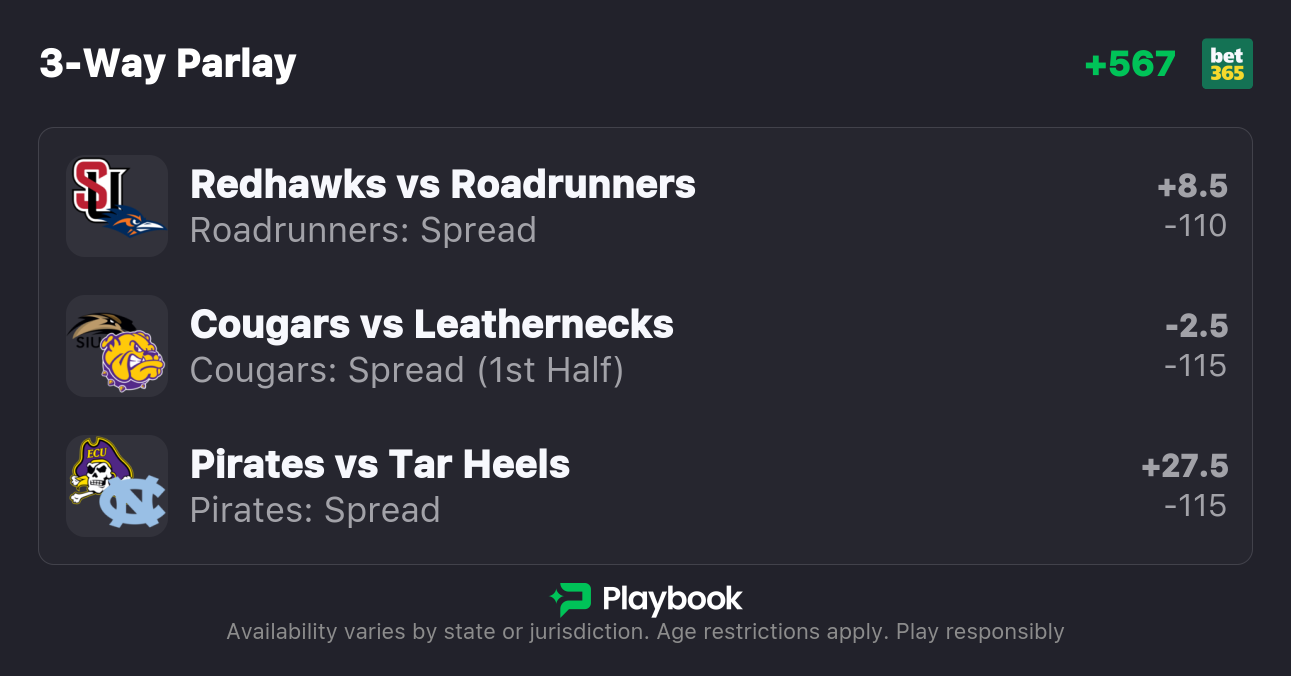Click the Redhawks vs Roadrunners team logos
The height and width of the screenshot is (676, 1291).
tap(117, 206)
